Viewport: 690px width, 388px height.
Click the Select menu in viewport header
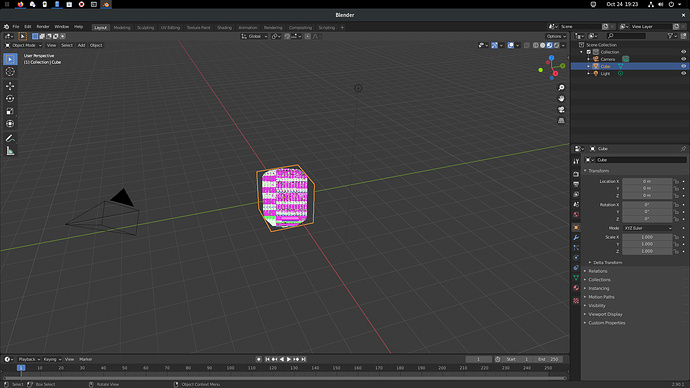coord(67,45)
